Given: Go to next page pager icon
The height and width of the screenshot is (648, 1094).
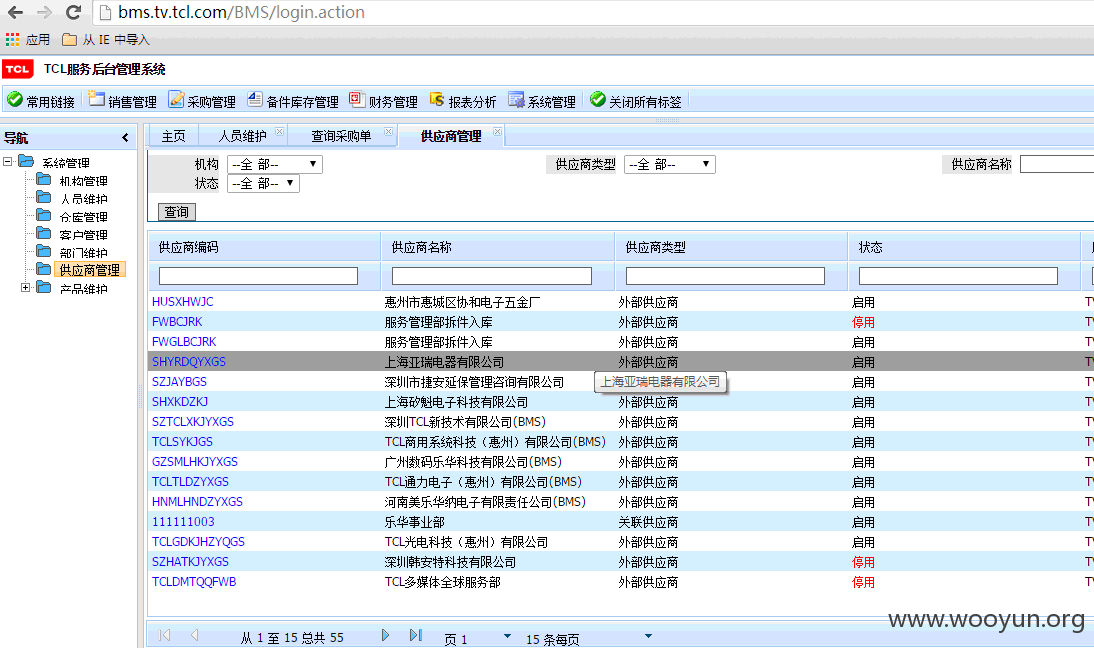Looking at the screenshot, I should pyautogui.click(x=385, y=635).
